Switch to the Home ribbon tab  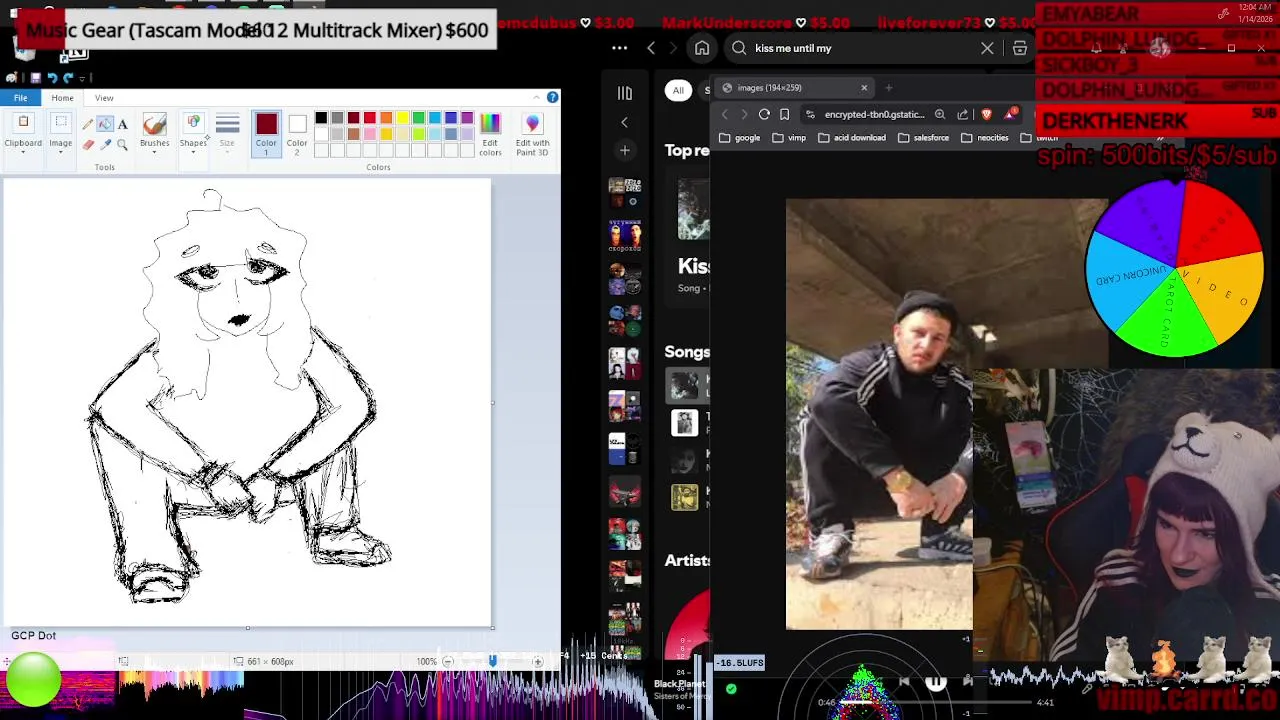(62, 98)
